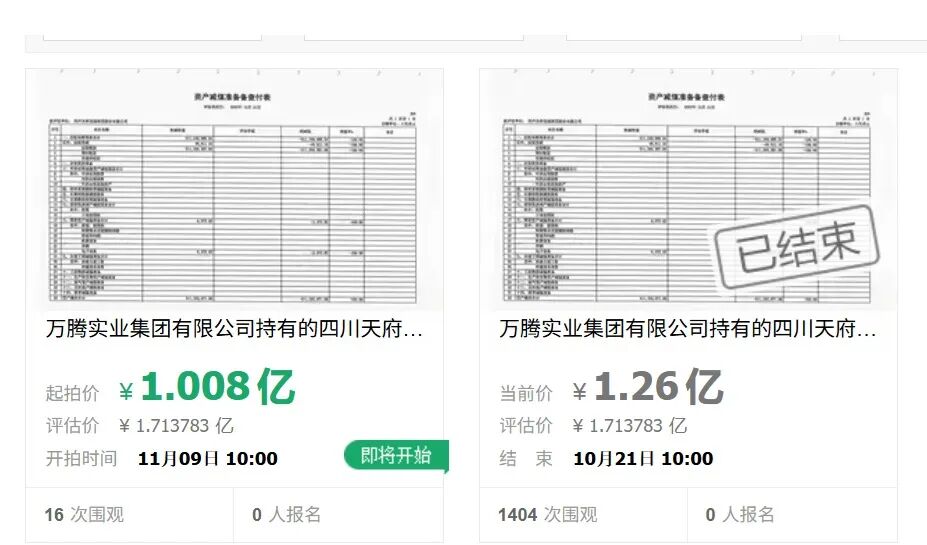Click the 开拍时间 label
927x545 pixels.
click(x=81, y=459)
